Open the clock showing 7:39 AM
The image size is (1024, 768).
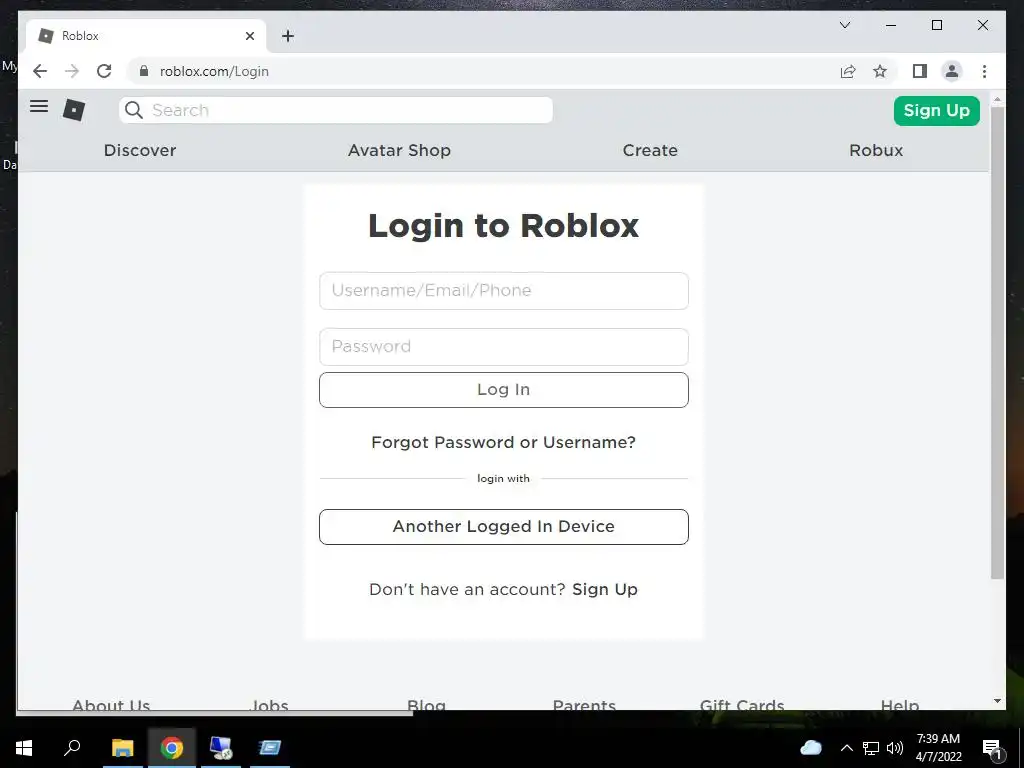(938, 748)
